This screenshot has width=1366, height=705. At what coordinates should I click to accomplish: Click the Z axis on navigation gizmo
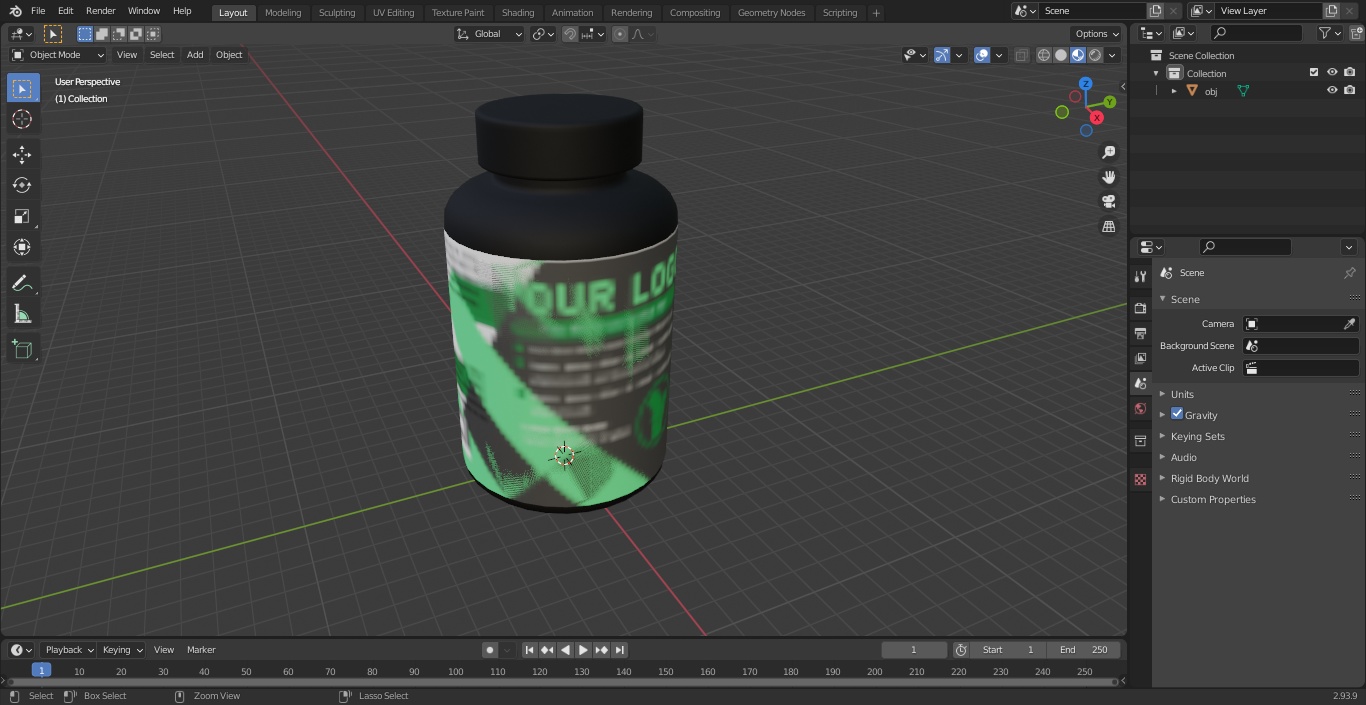[x=1085, y=84]
